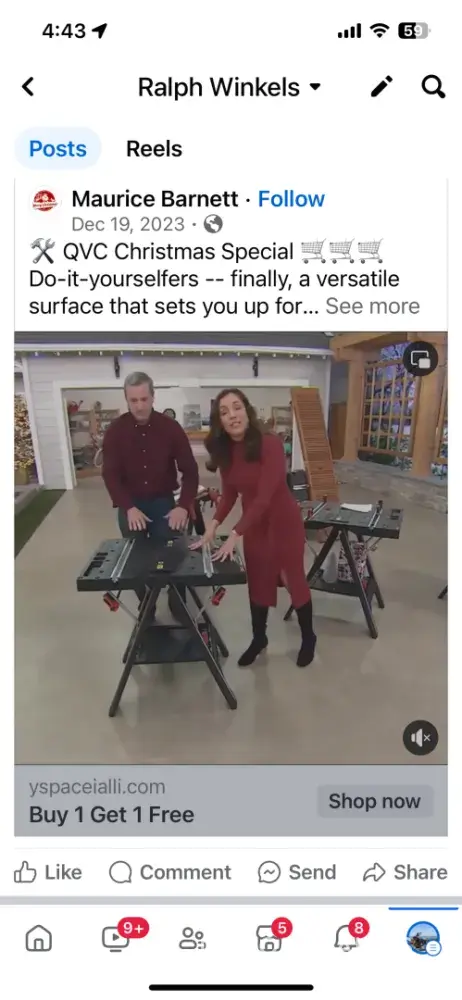
Task: Unmute the video sound
Action: tap(421, 738)
